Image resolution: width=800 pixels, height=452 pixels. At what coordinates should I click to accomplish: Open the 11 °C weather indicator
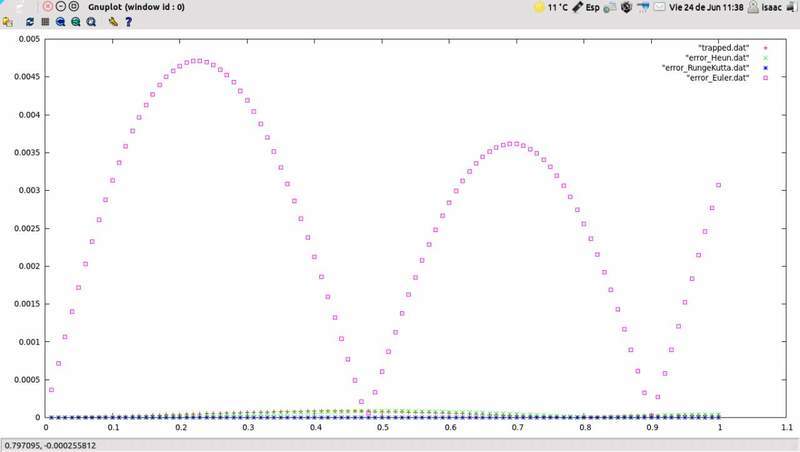coord(550,6)
